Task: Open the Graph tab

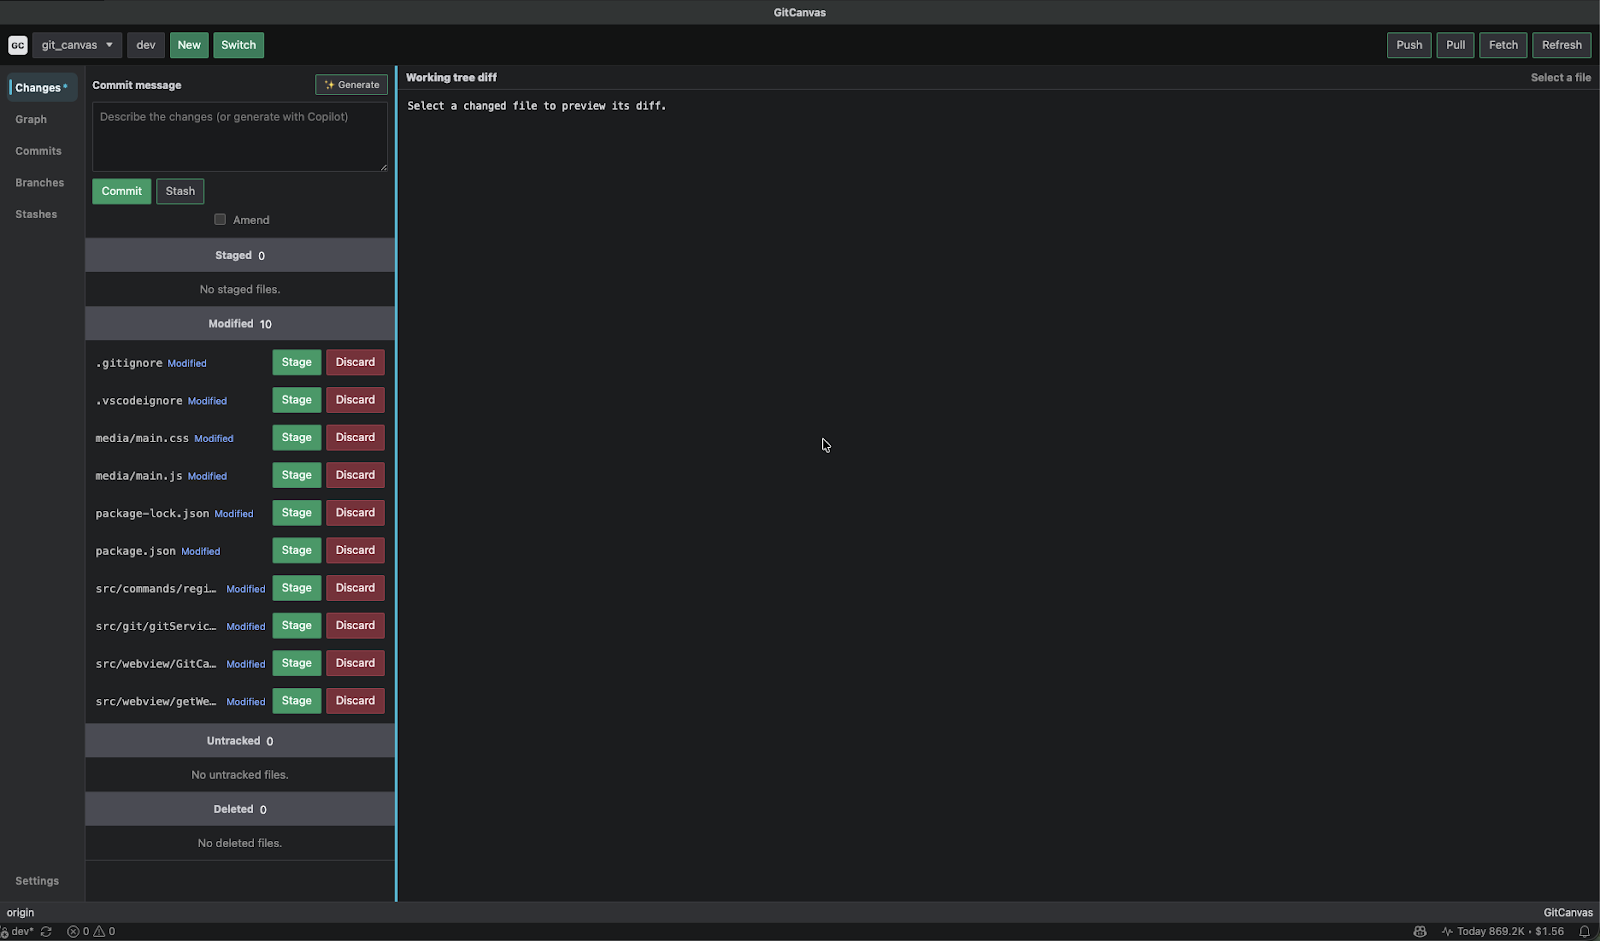Action: [31, 119]
